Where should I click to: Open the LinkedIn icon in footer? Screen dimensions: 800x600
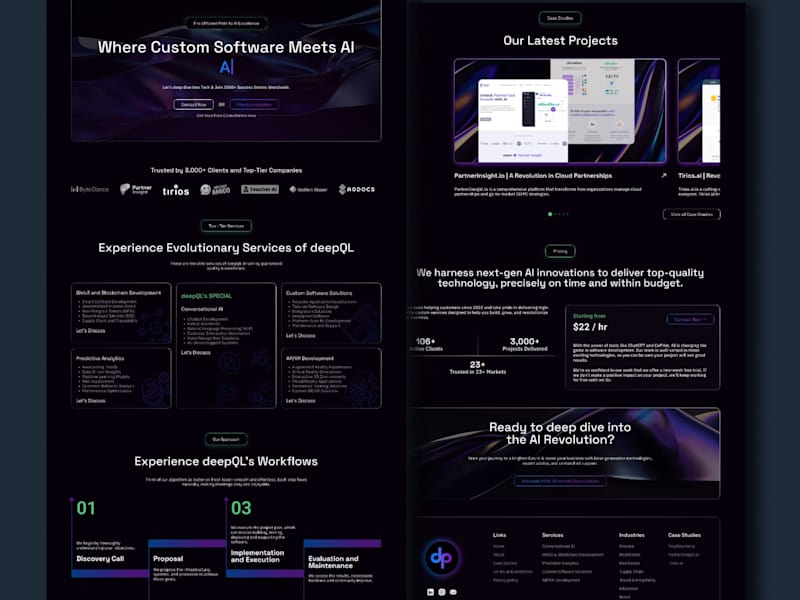431,592
